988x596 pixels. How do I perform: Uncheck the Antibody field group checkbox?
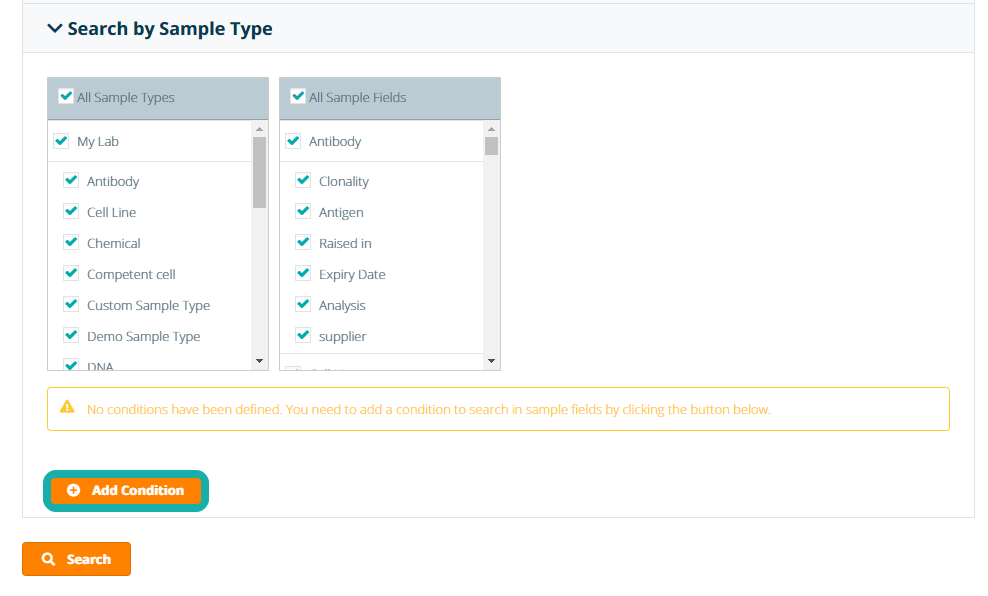(293, 141)
